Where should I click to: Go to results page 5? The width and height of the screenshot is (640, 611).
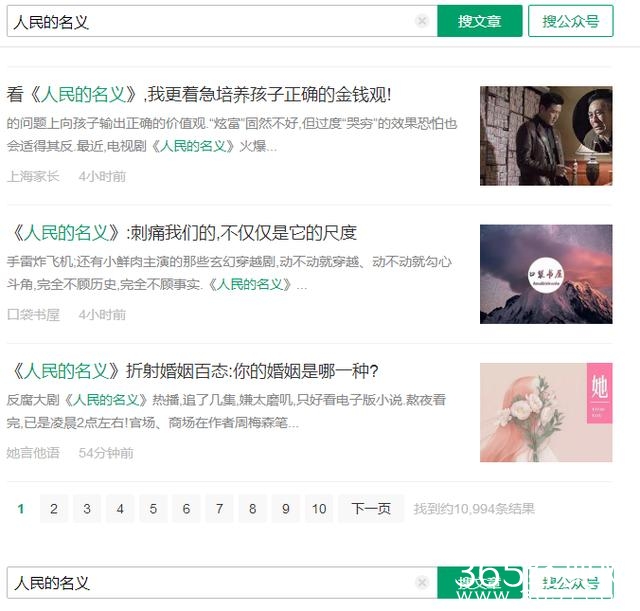153,509
